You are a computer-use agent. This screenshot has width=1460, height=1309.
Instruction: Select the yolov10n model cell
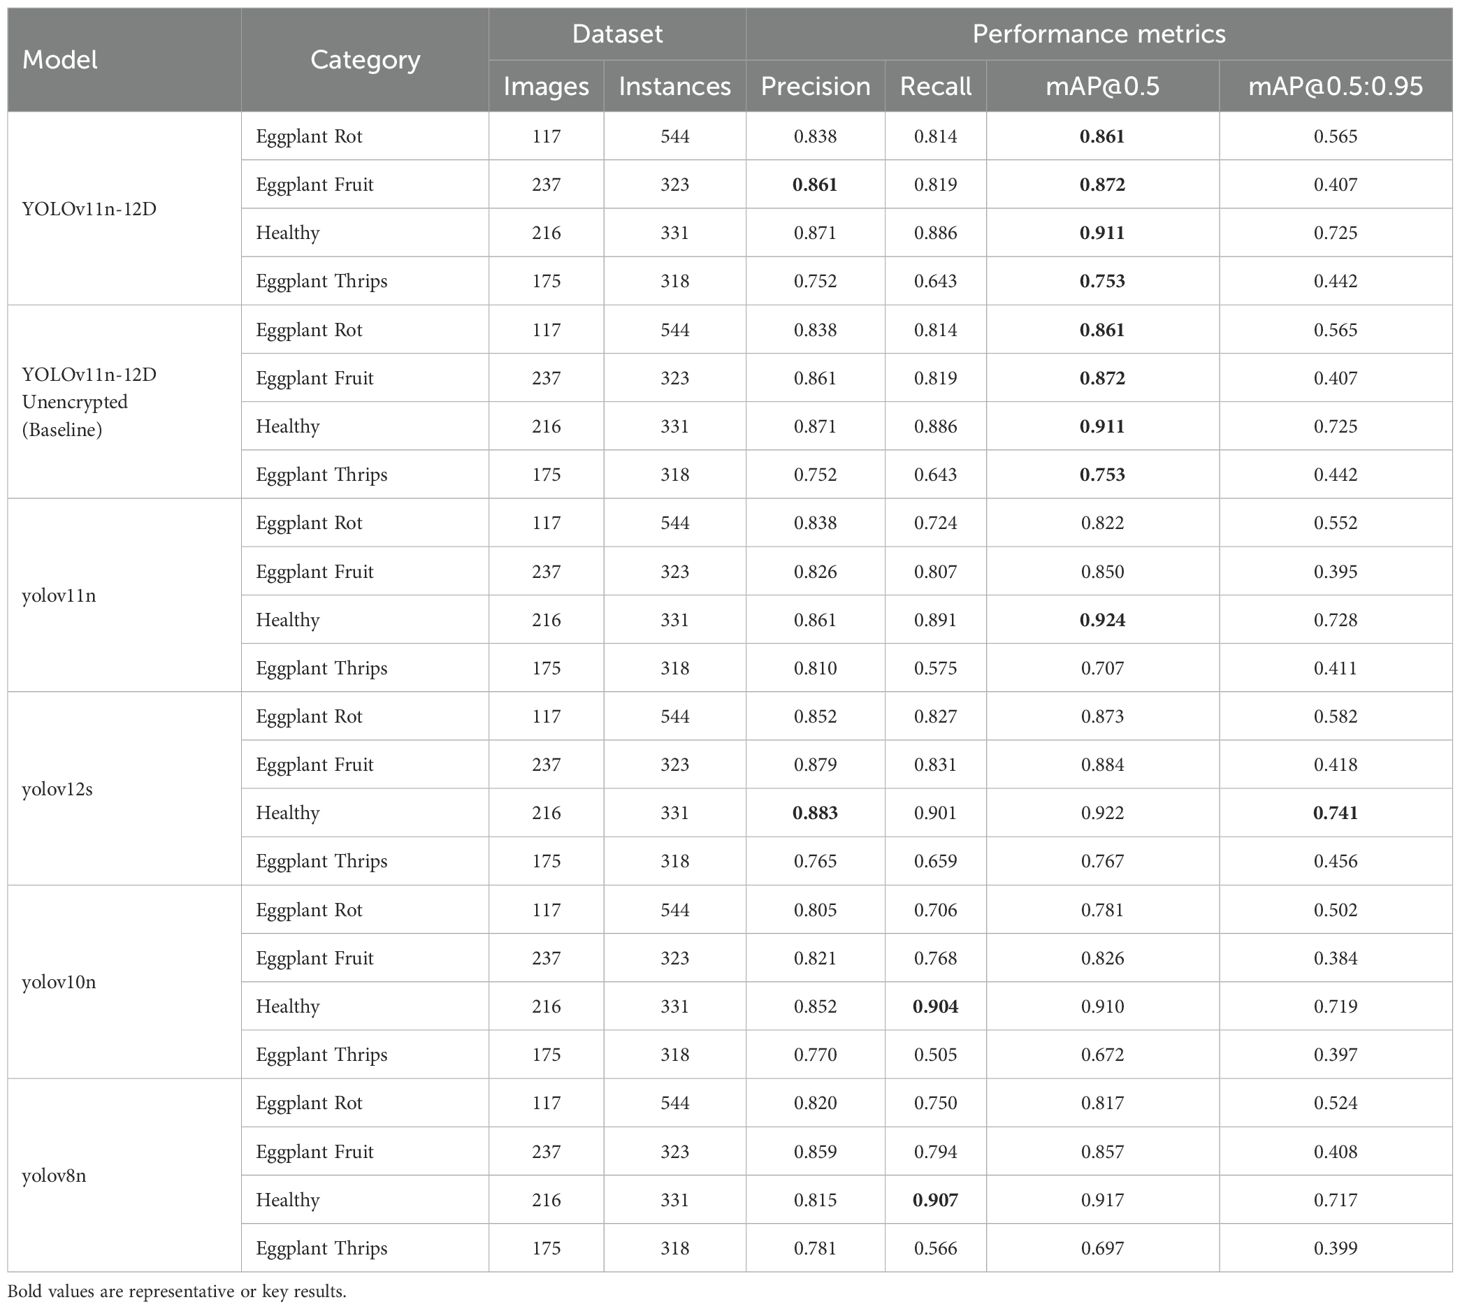(x=59, y=982)
